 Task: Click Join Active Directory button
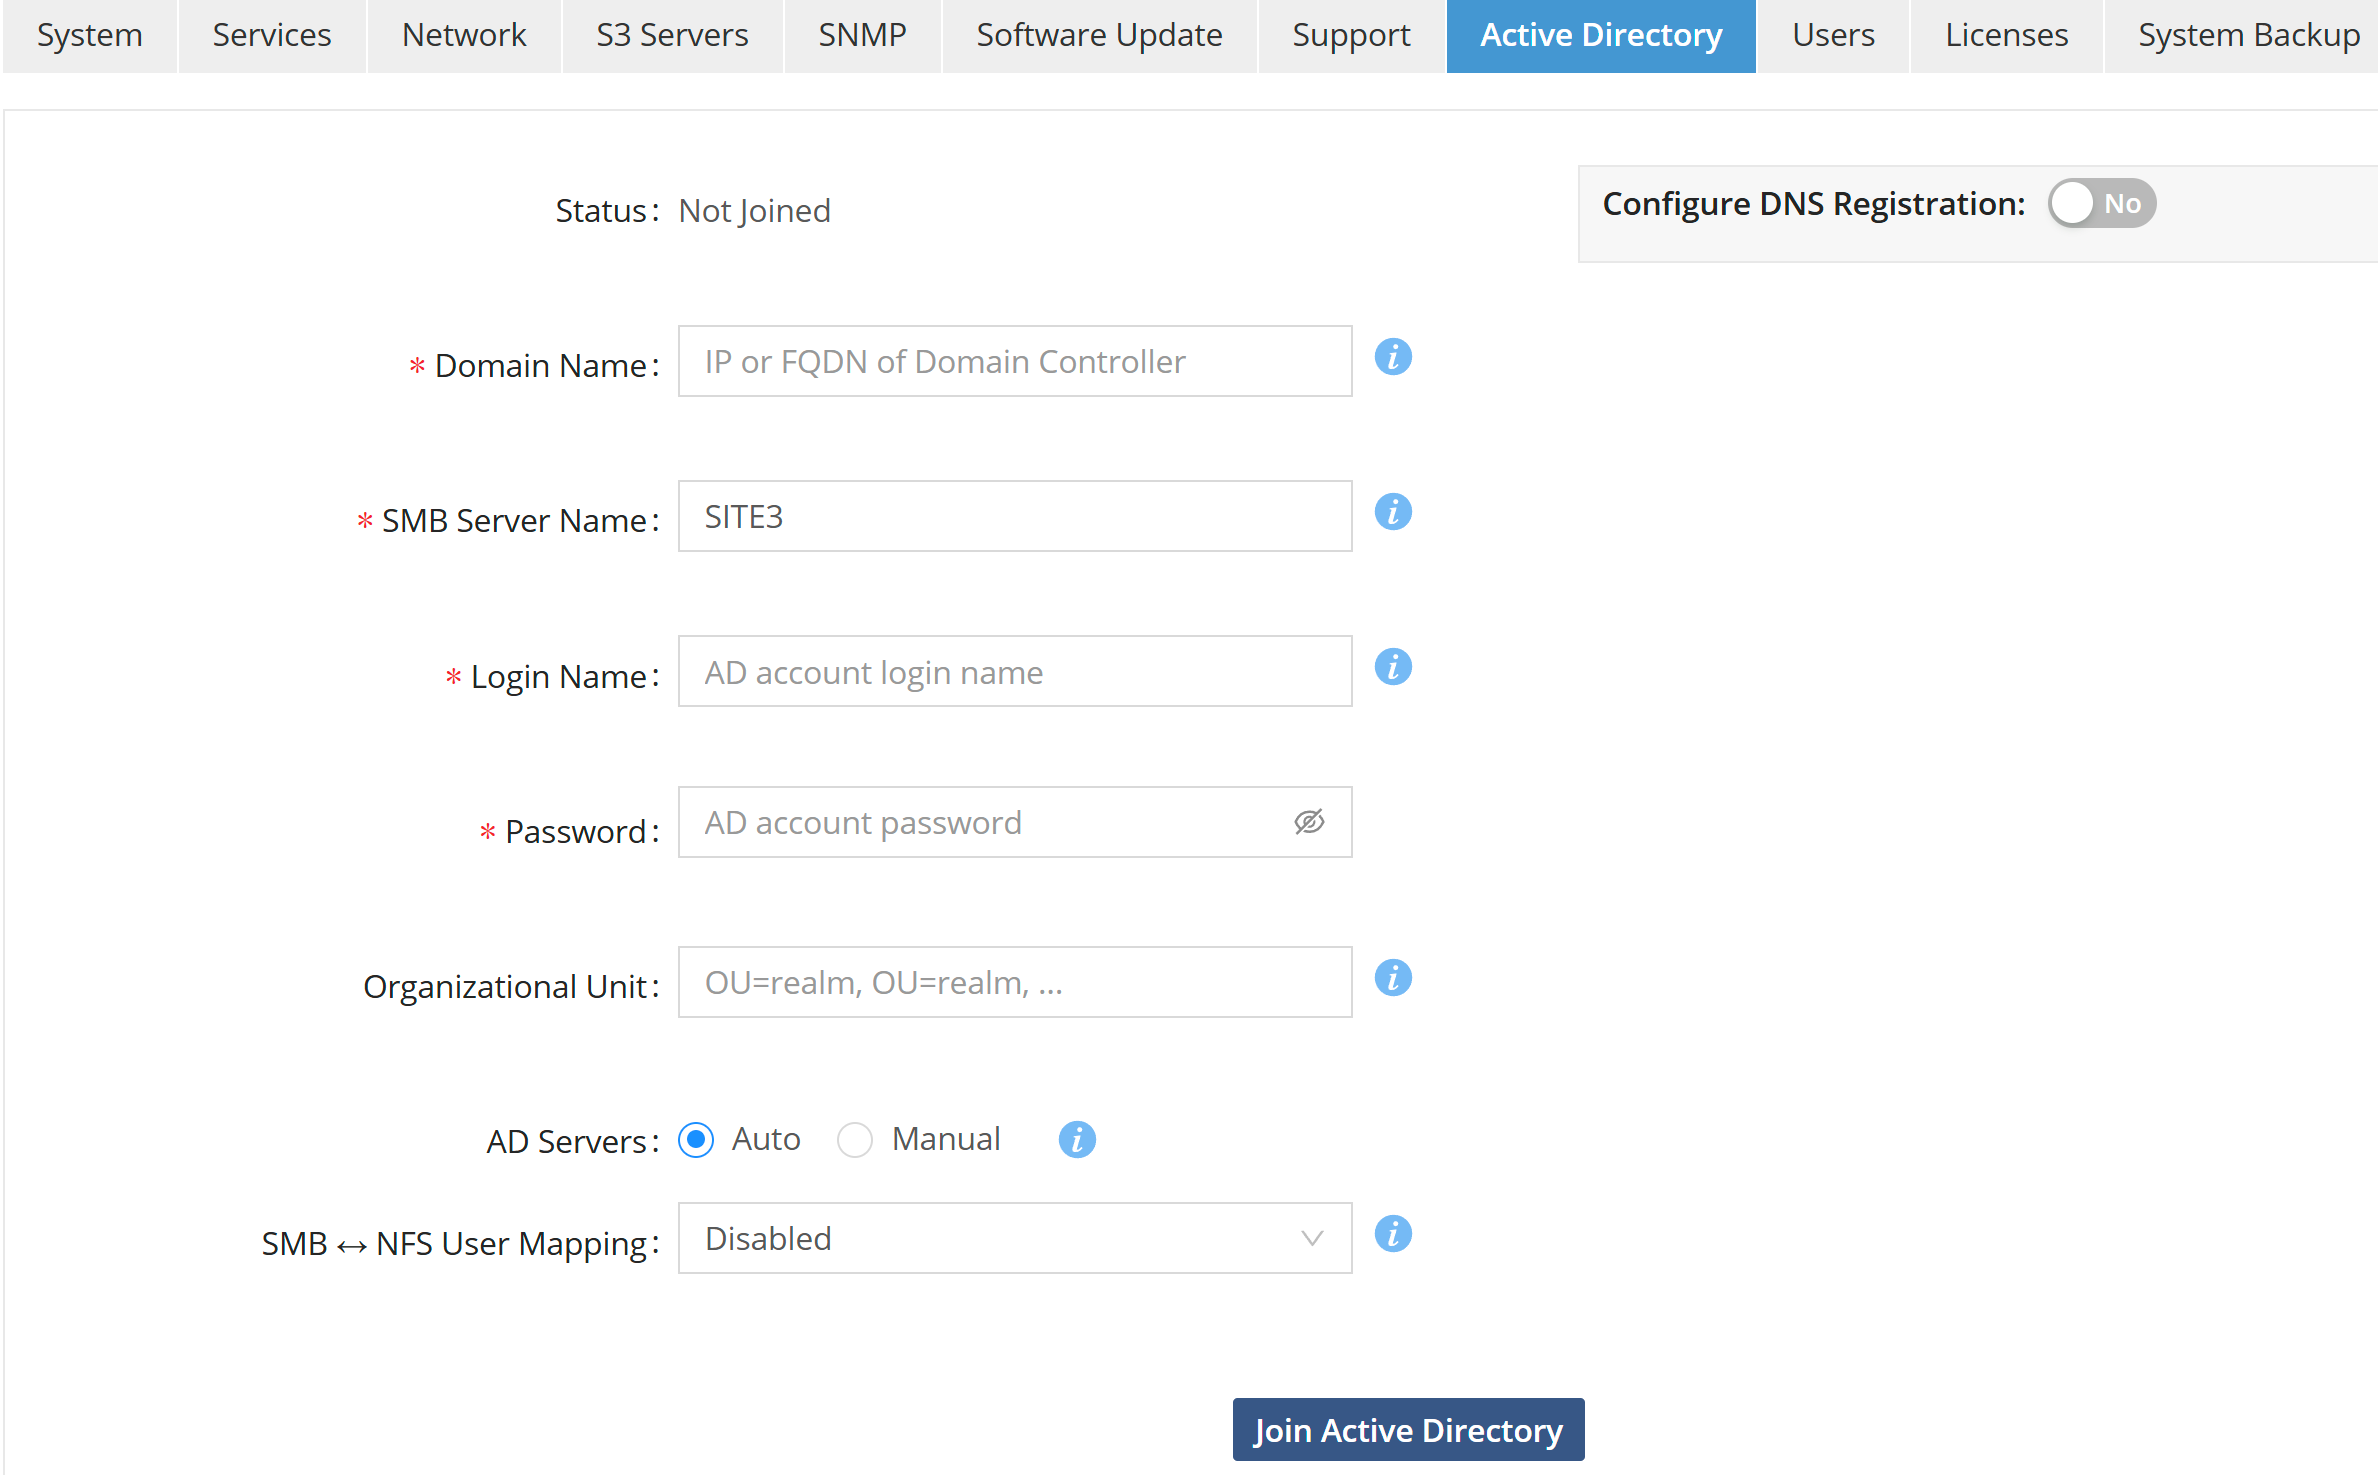(1408, 1430)
